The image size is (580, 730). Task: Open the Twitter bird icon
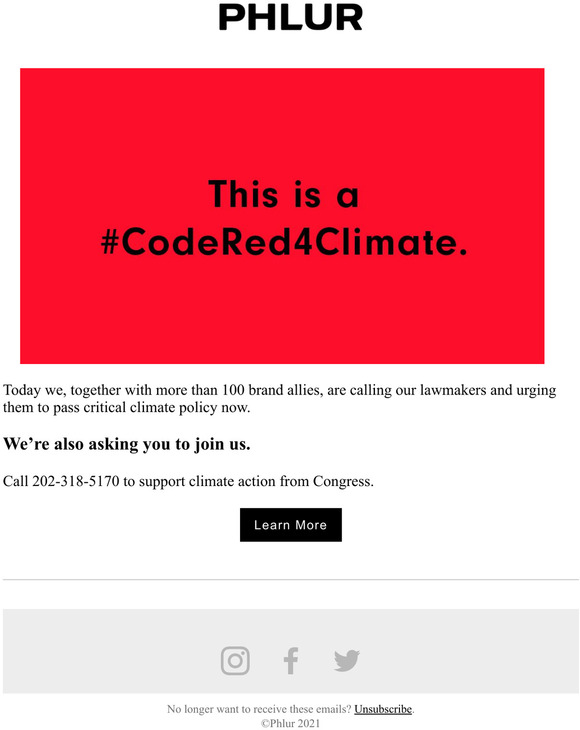347,661
